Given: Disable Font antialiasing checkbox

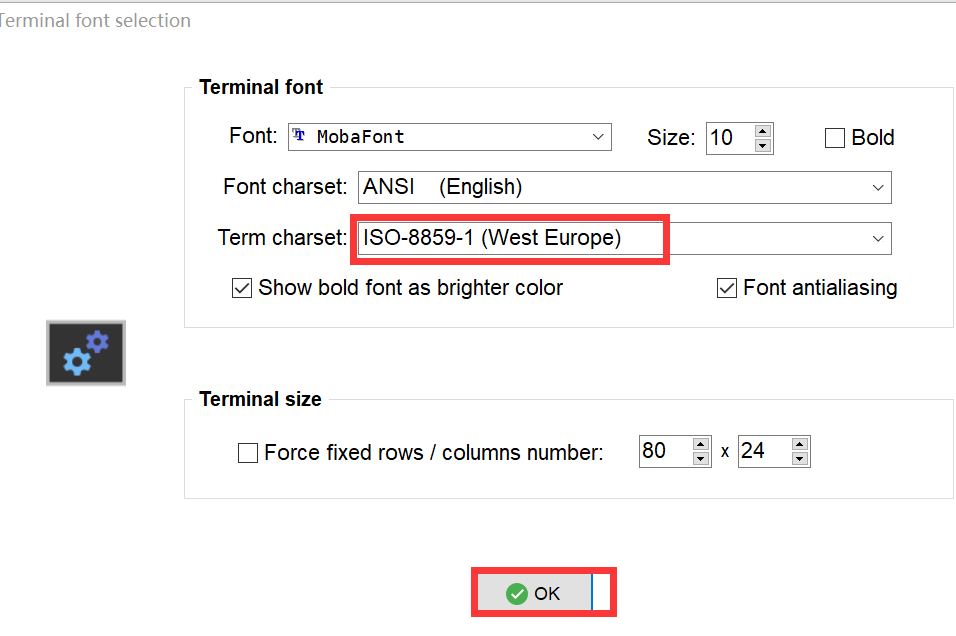Looking at the screenshot, I should tap(727, 288).
